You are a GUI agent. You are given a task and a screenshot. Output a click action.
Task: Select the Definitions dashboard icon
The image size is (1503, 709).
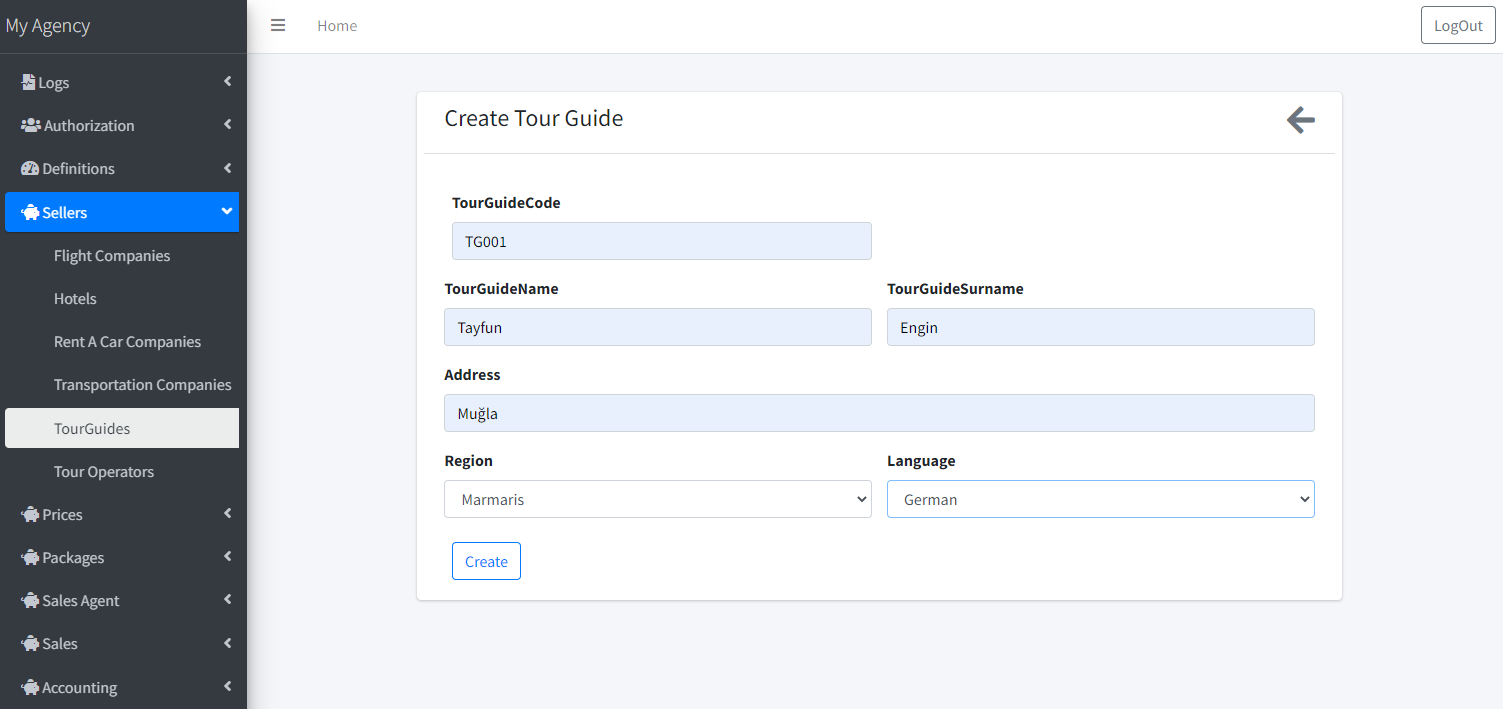(x=31, y=168)
